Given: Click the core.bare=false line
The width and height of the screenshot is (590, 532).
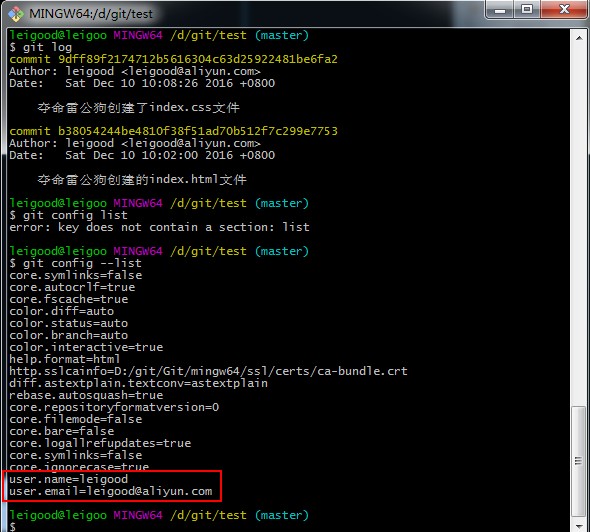Looking at the screenshot, I should click(61, 431).
